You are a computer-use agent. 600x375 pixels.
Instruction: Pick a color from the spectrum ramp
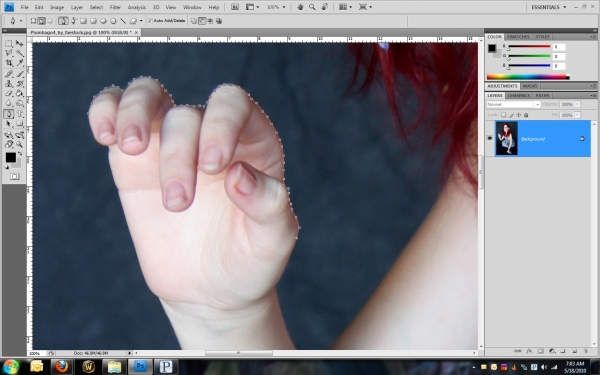[x=528, y=77]
